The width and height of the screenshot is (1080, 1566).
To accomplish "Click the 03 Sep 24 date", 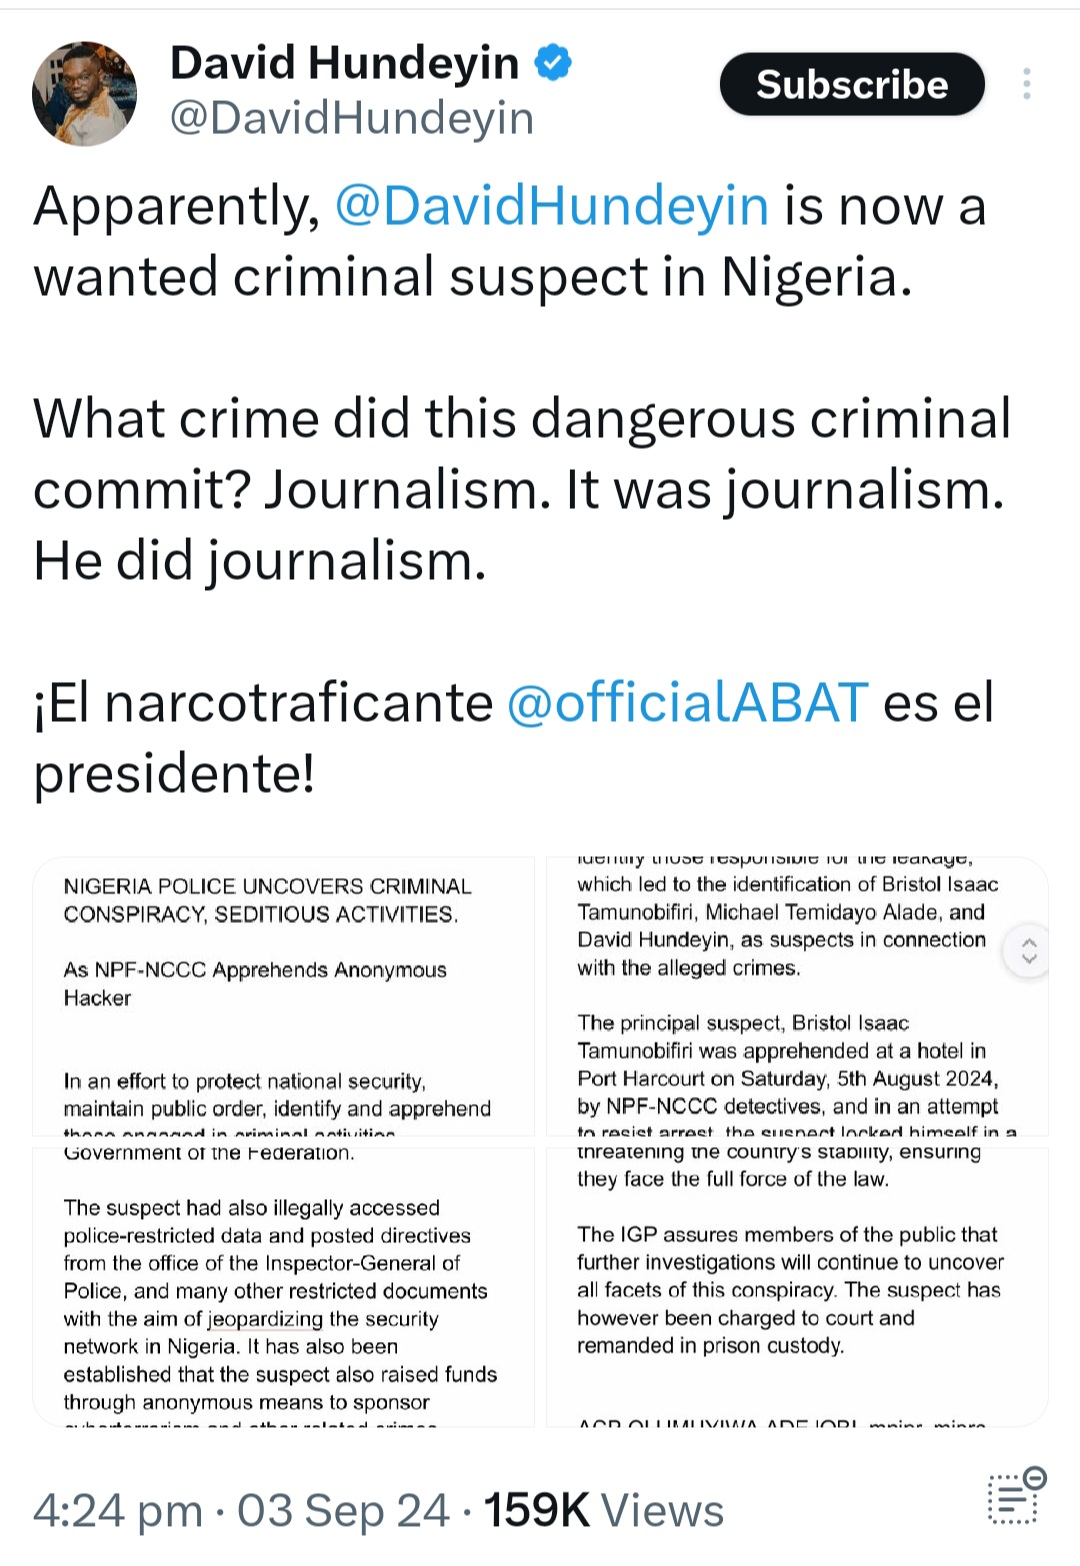I will pos(342,1510).
